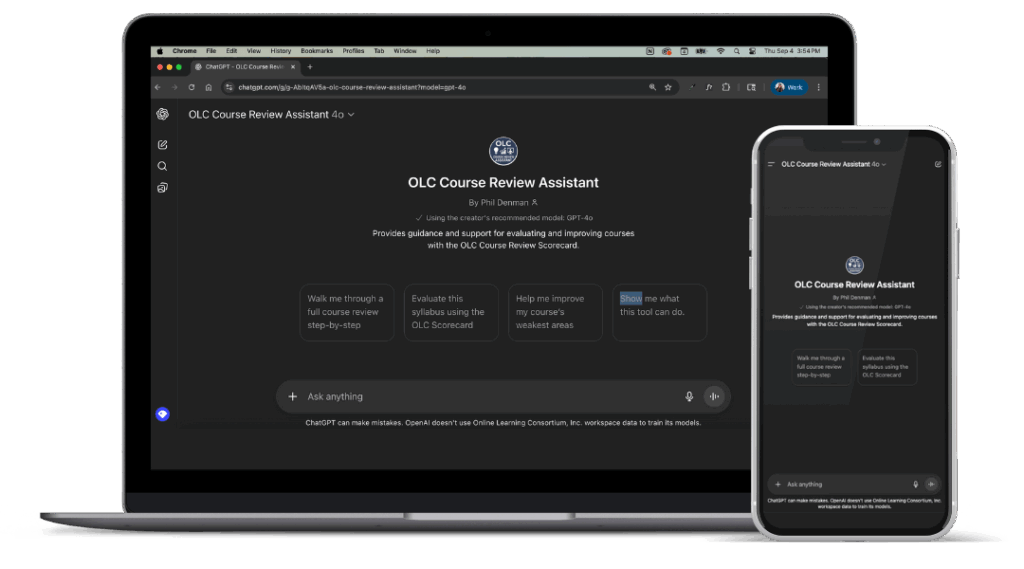Click the chatgpt.com URL in address bar
1024x569 pixels.
click(352, 87)
